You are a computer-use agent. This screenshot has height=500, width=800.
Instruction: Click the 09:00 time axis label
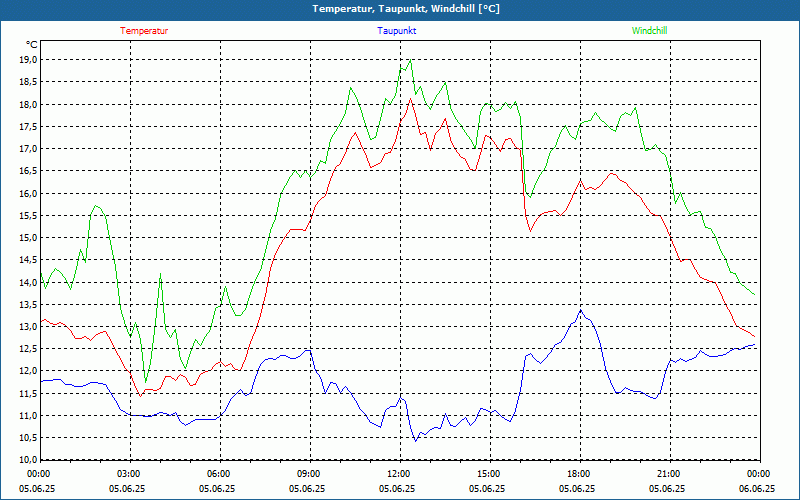(308, 474)
